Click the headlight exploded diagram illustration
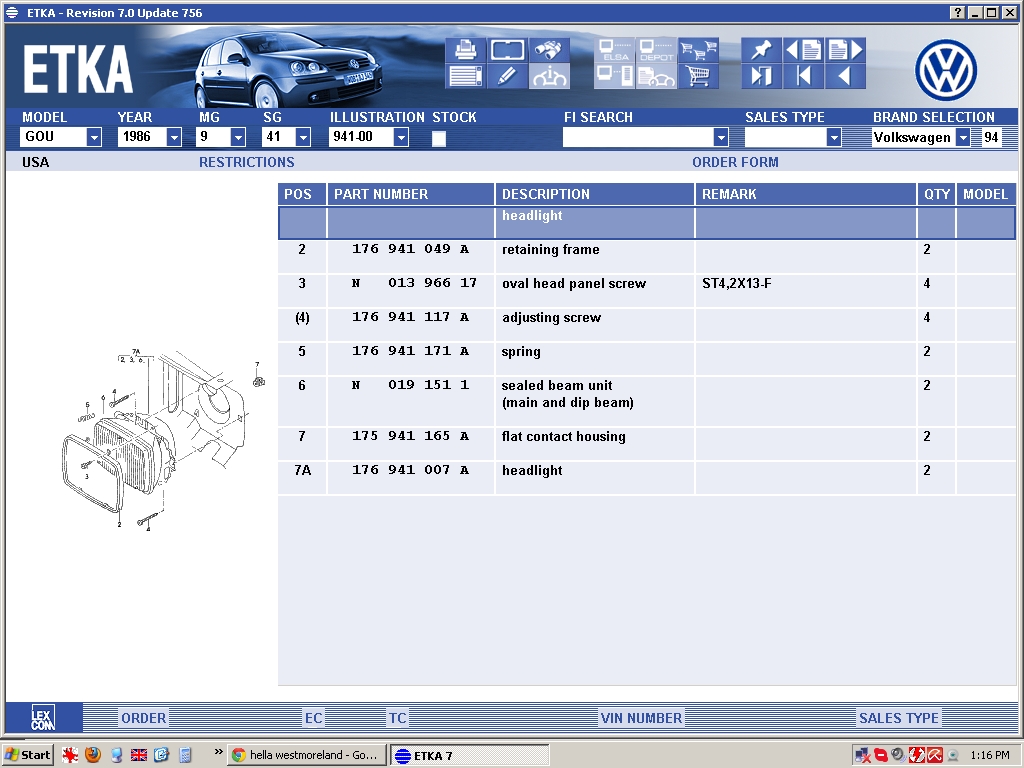1024x768 pixels. click(x=160, y=440)
